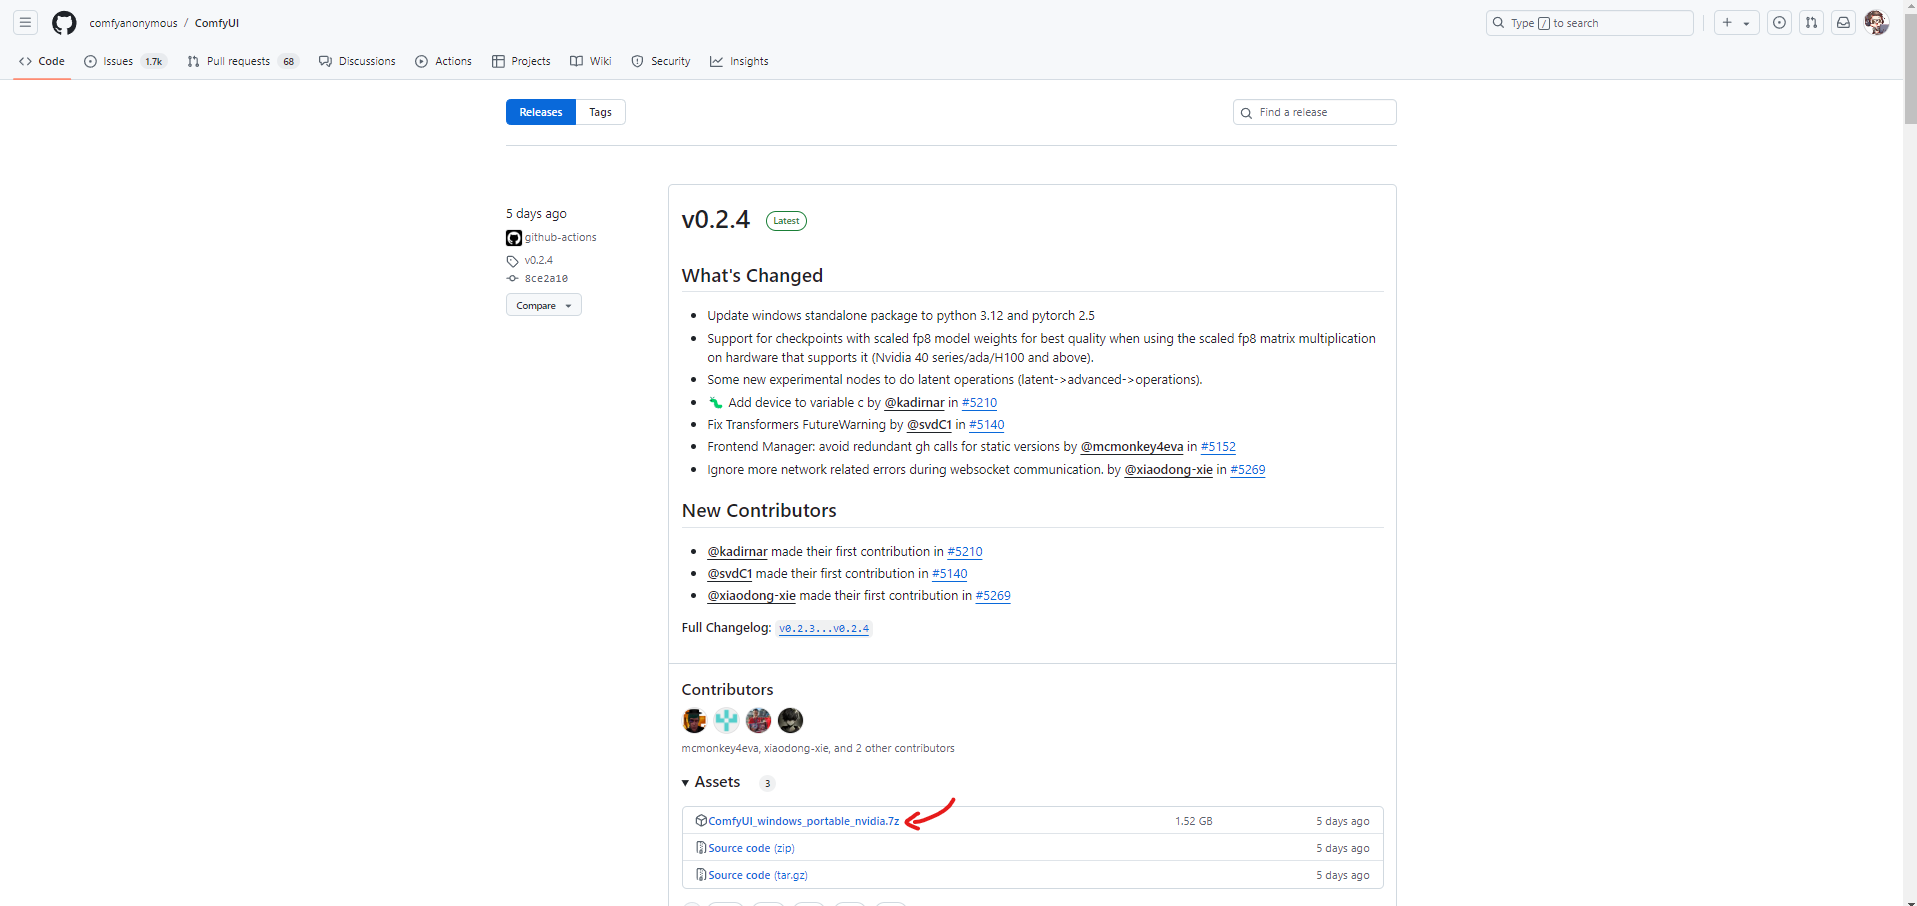Open the Compare dropdown
Screen dimensions: 1917x906
click(543, 305)
